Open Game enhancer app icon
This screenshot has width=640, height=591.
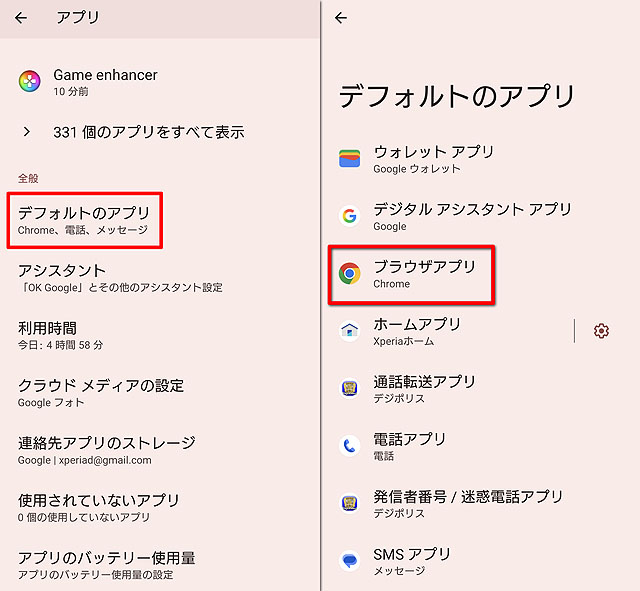pos(30,82)
